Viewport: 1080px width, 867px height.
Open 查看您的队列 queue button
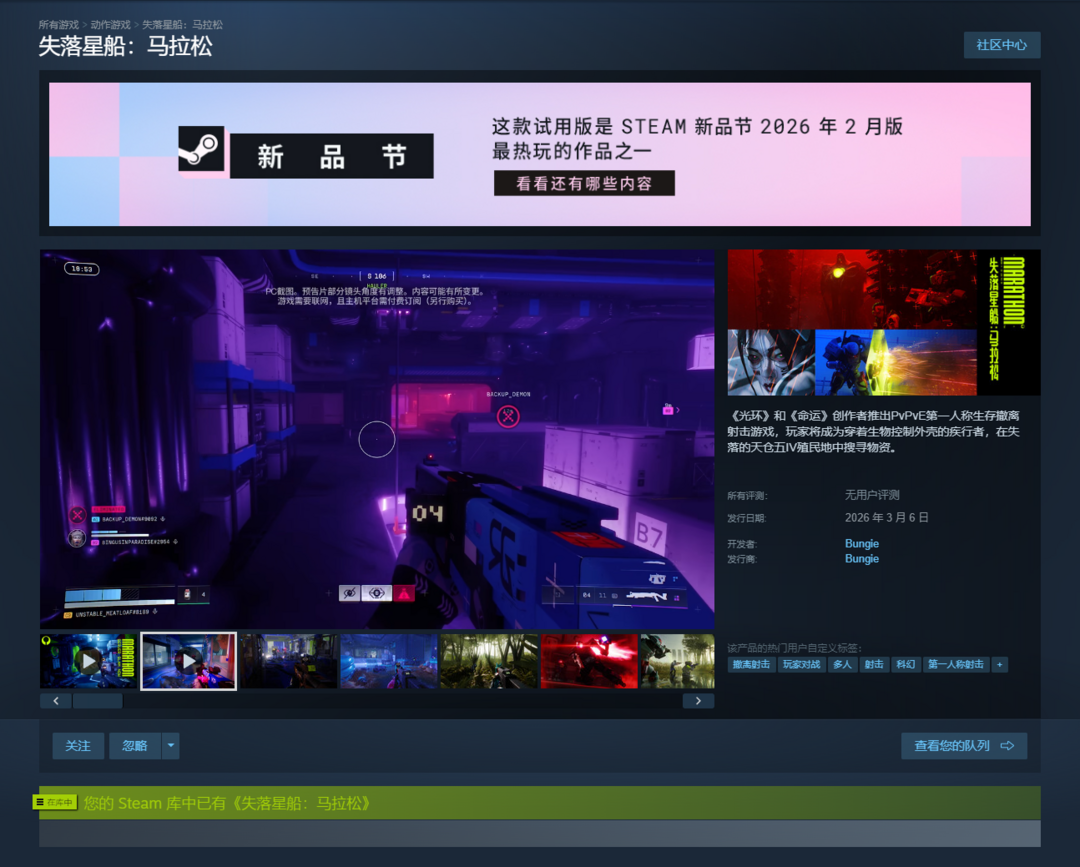963,746
